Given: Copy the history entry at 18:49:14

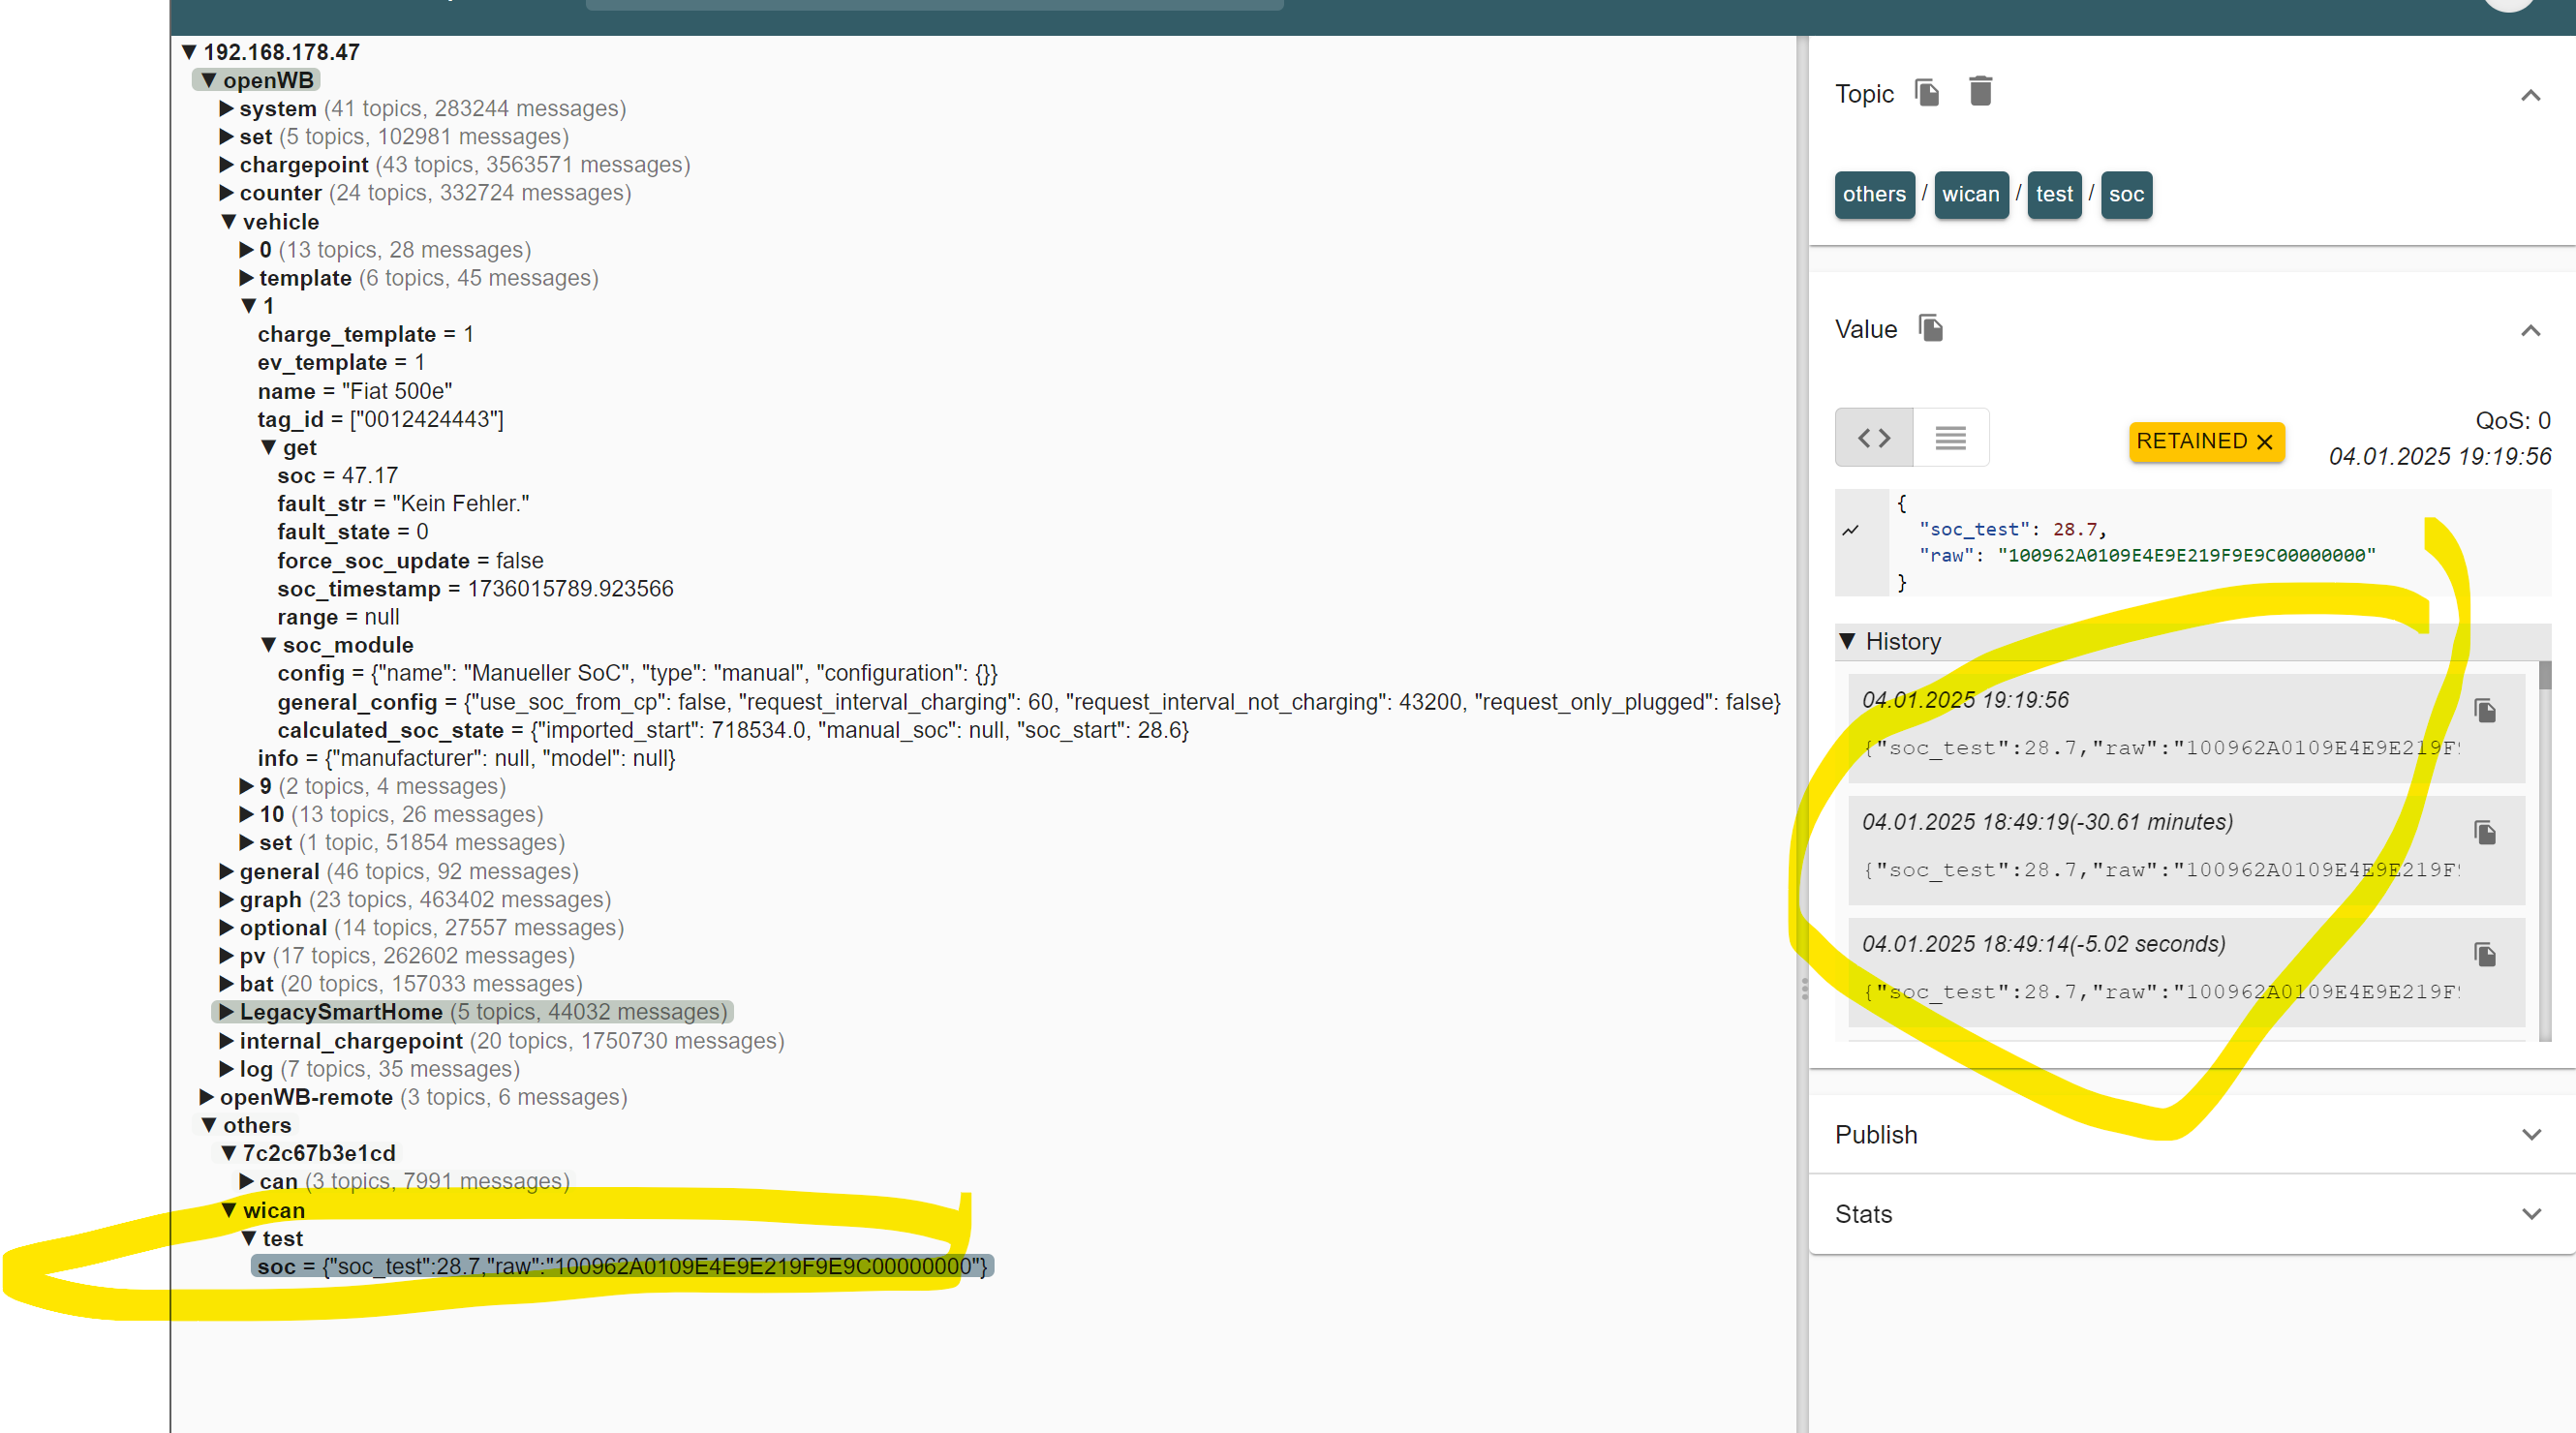Looking at the screenshot, I should coord(2485,955).
